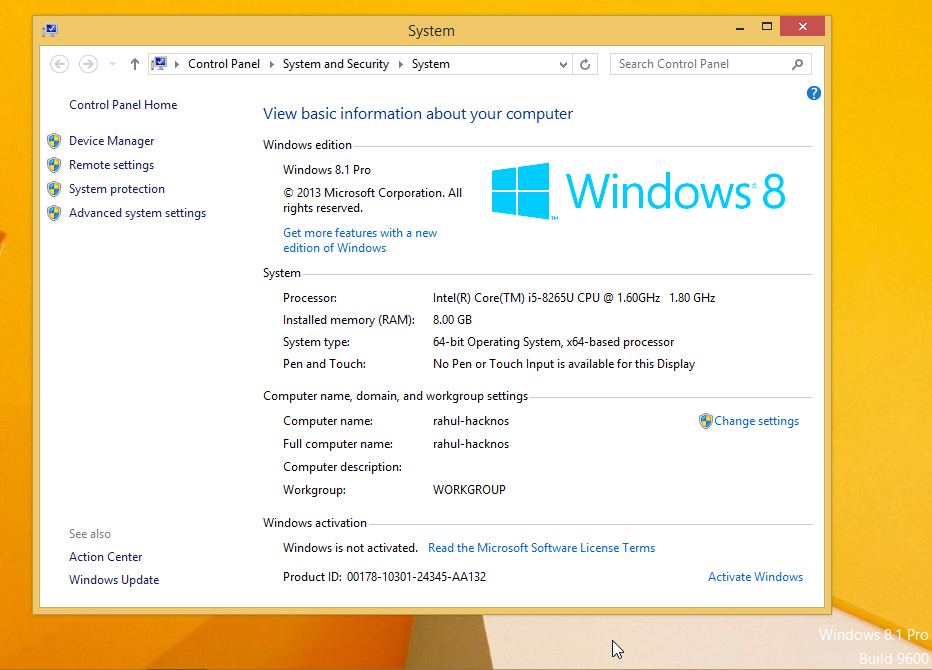Click shield icon beside System protection

point(54,189)
